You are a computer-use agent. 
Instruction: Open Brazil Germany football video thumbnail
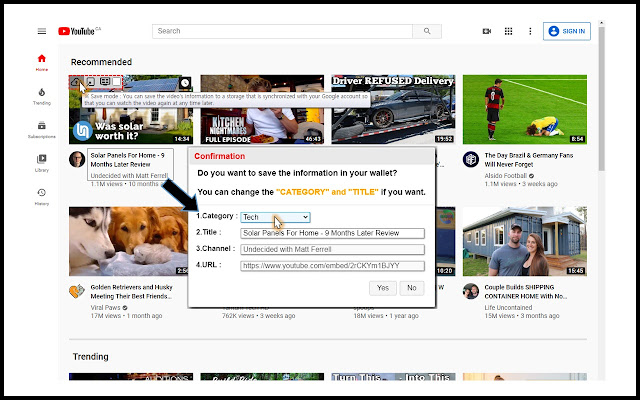point(525,109)
